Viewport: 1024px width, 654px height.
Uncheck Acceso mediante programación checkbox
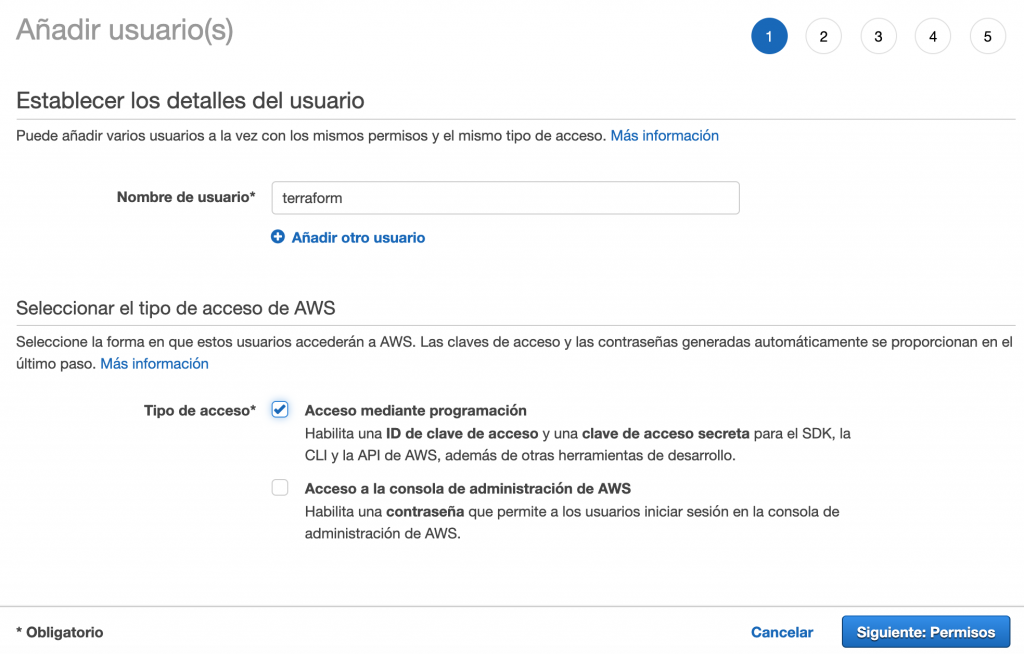280,410
